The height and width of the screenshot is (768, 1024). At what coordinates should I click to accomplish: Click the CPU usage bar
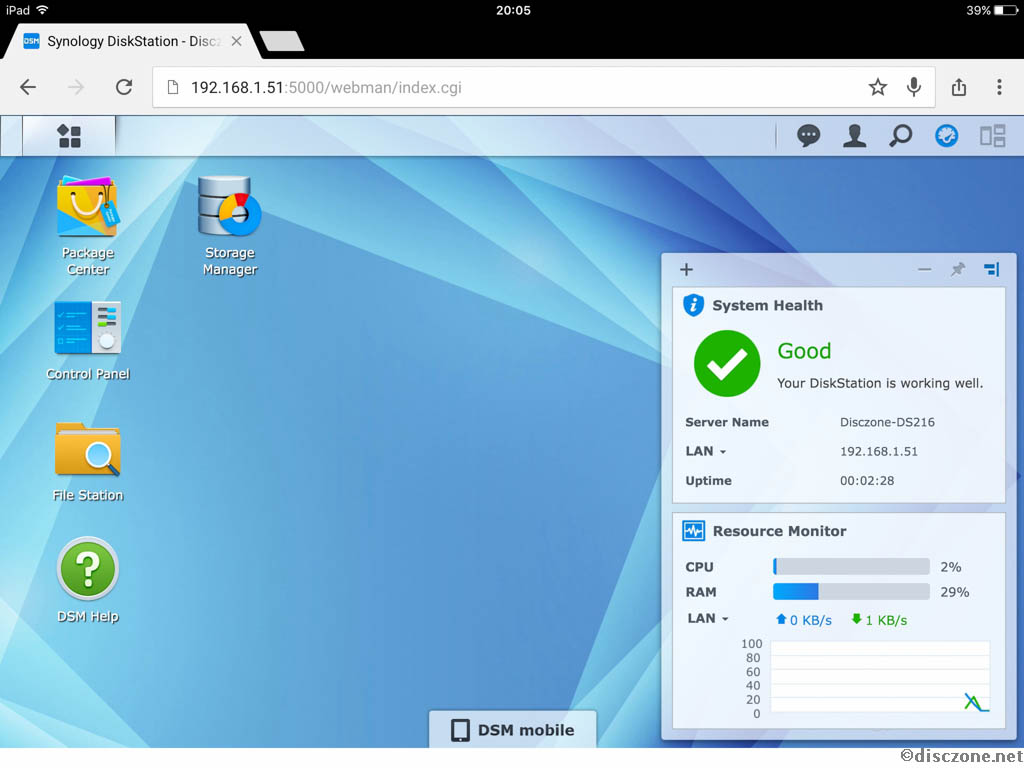pos(851,566)
